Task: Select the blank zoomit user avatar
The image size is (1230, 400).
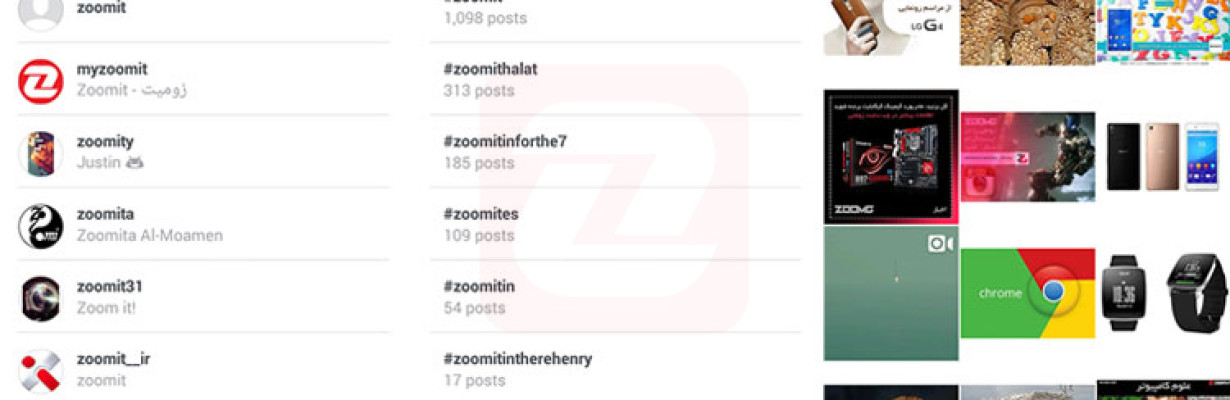Action: click(41, 13)
